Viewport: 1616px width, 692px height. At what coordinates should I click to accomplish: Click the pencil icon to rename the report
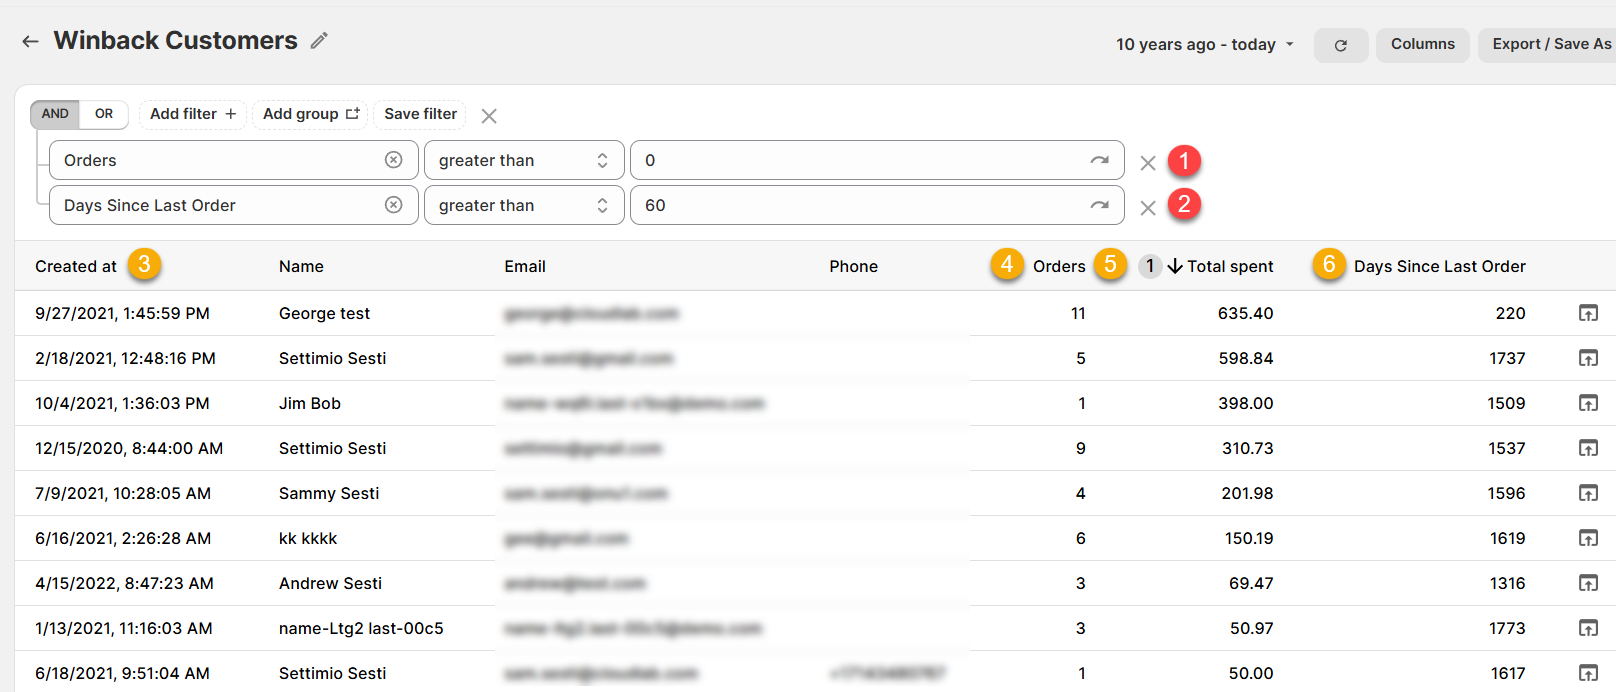(319, 41)
